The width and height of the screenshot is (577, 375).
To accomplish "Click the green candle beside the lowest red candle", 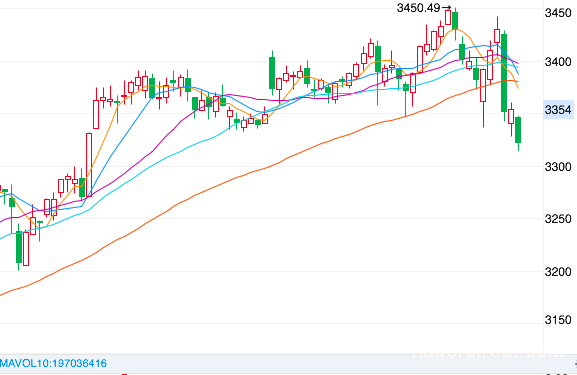I will [x=19, y=247].
